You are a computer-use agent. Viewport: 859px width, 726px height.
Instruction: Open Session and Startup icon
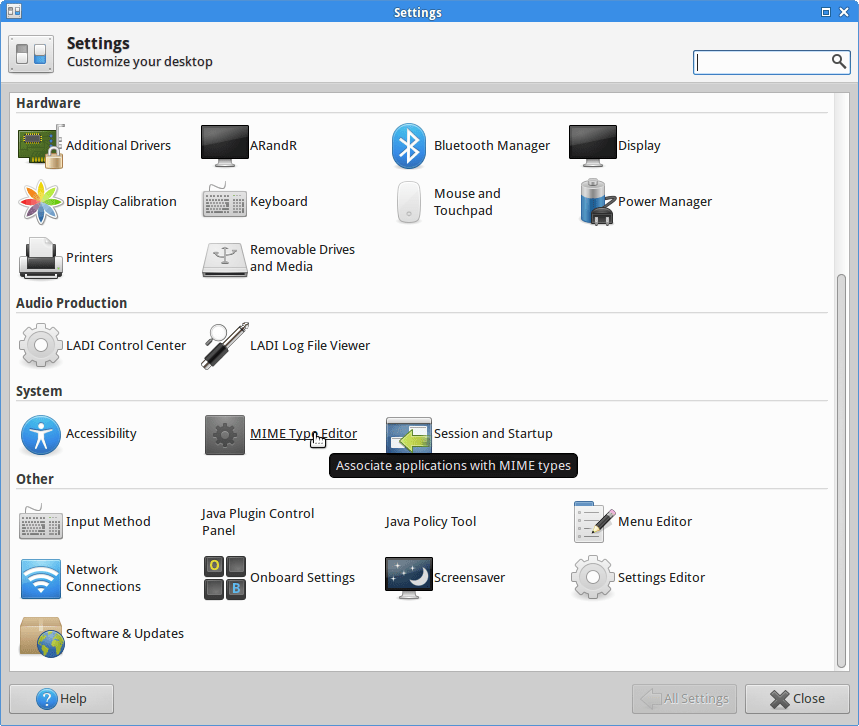[409, 436]
